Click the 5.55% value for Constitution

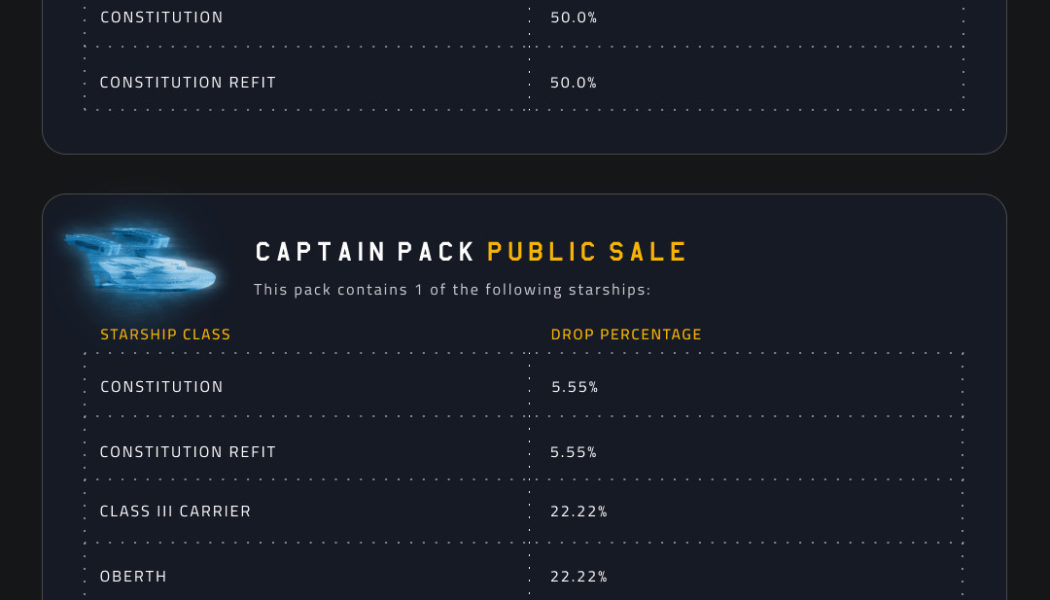pyautogui.click(x=574, y=387)
